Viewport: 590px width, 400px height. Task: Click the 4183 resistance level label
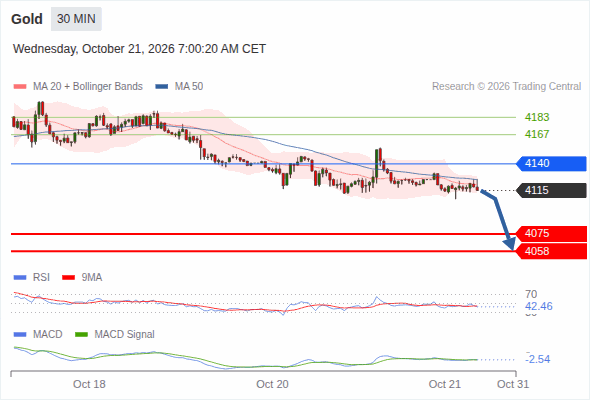(537, 117)
